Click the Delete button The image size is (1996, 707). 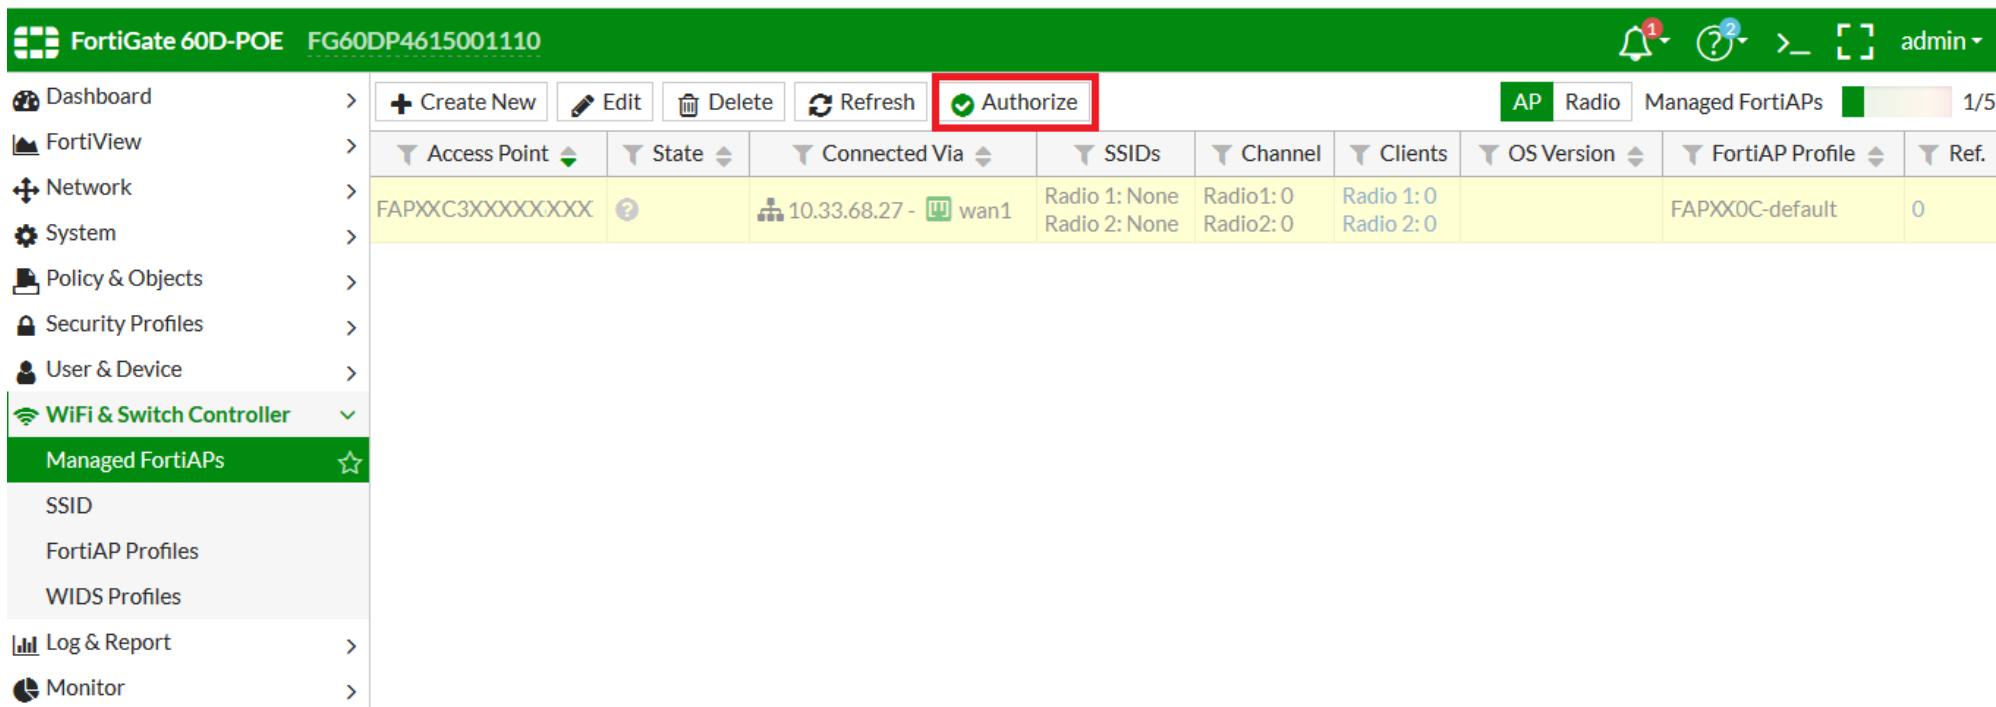click(724, 102)
